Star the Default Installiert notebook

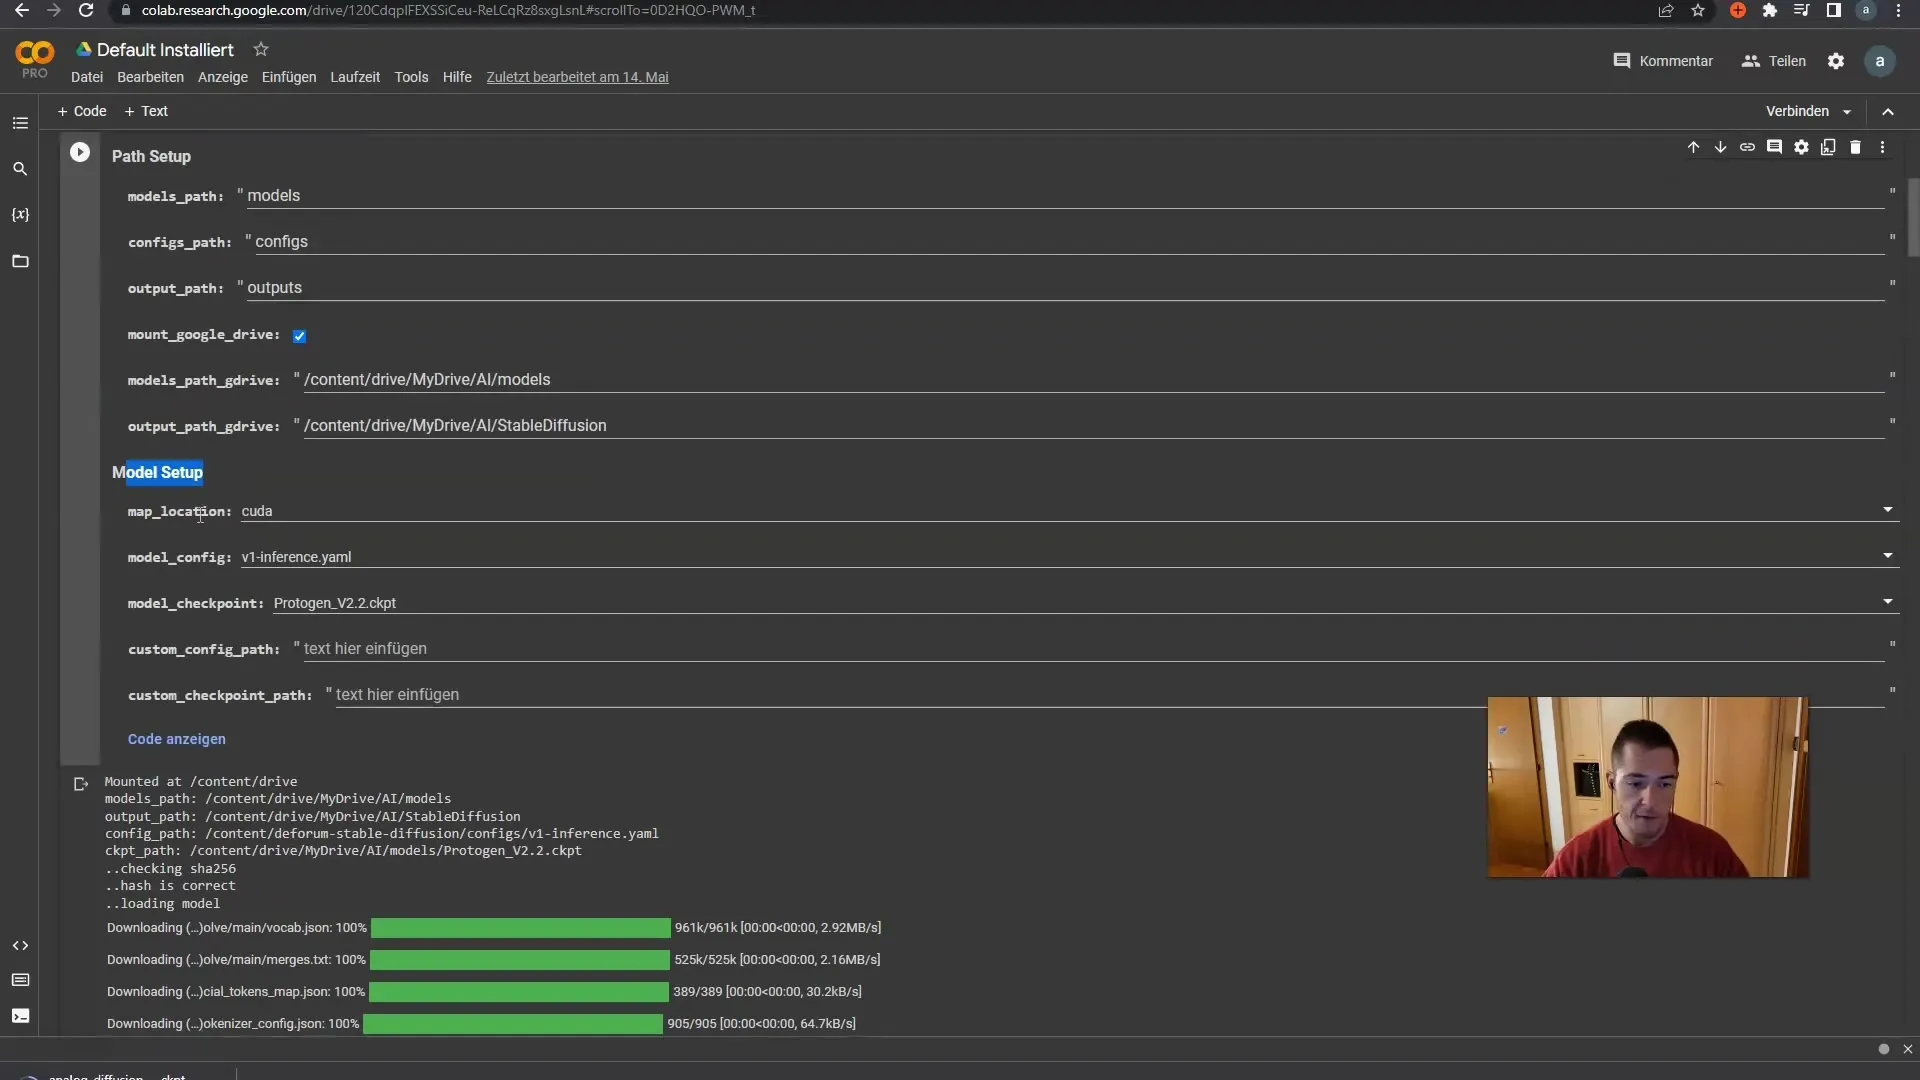click(261, 49)
